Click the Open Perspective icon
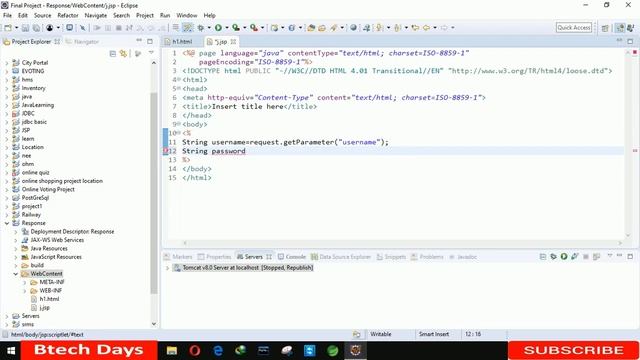 [605, 28]
